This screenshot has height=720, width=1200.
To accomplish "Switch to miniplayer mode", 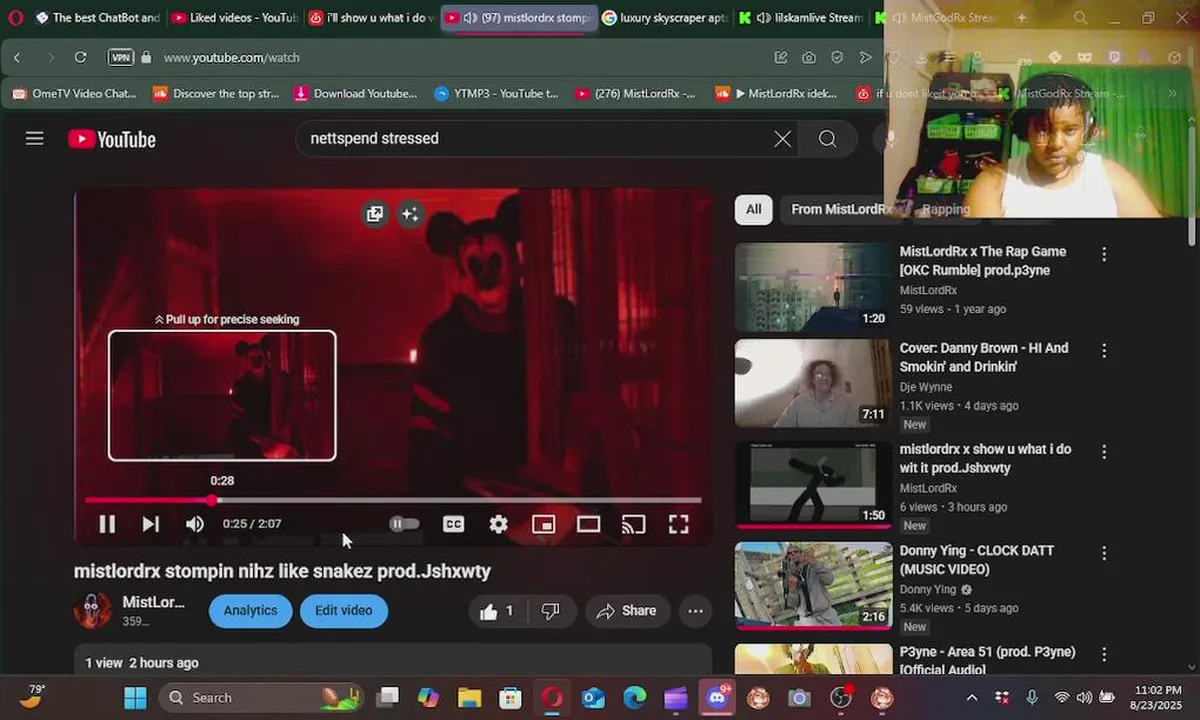I will 543,524.
